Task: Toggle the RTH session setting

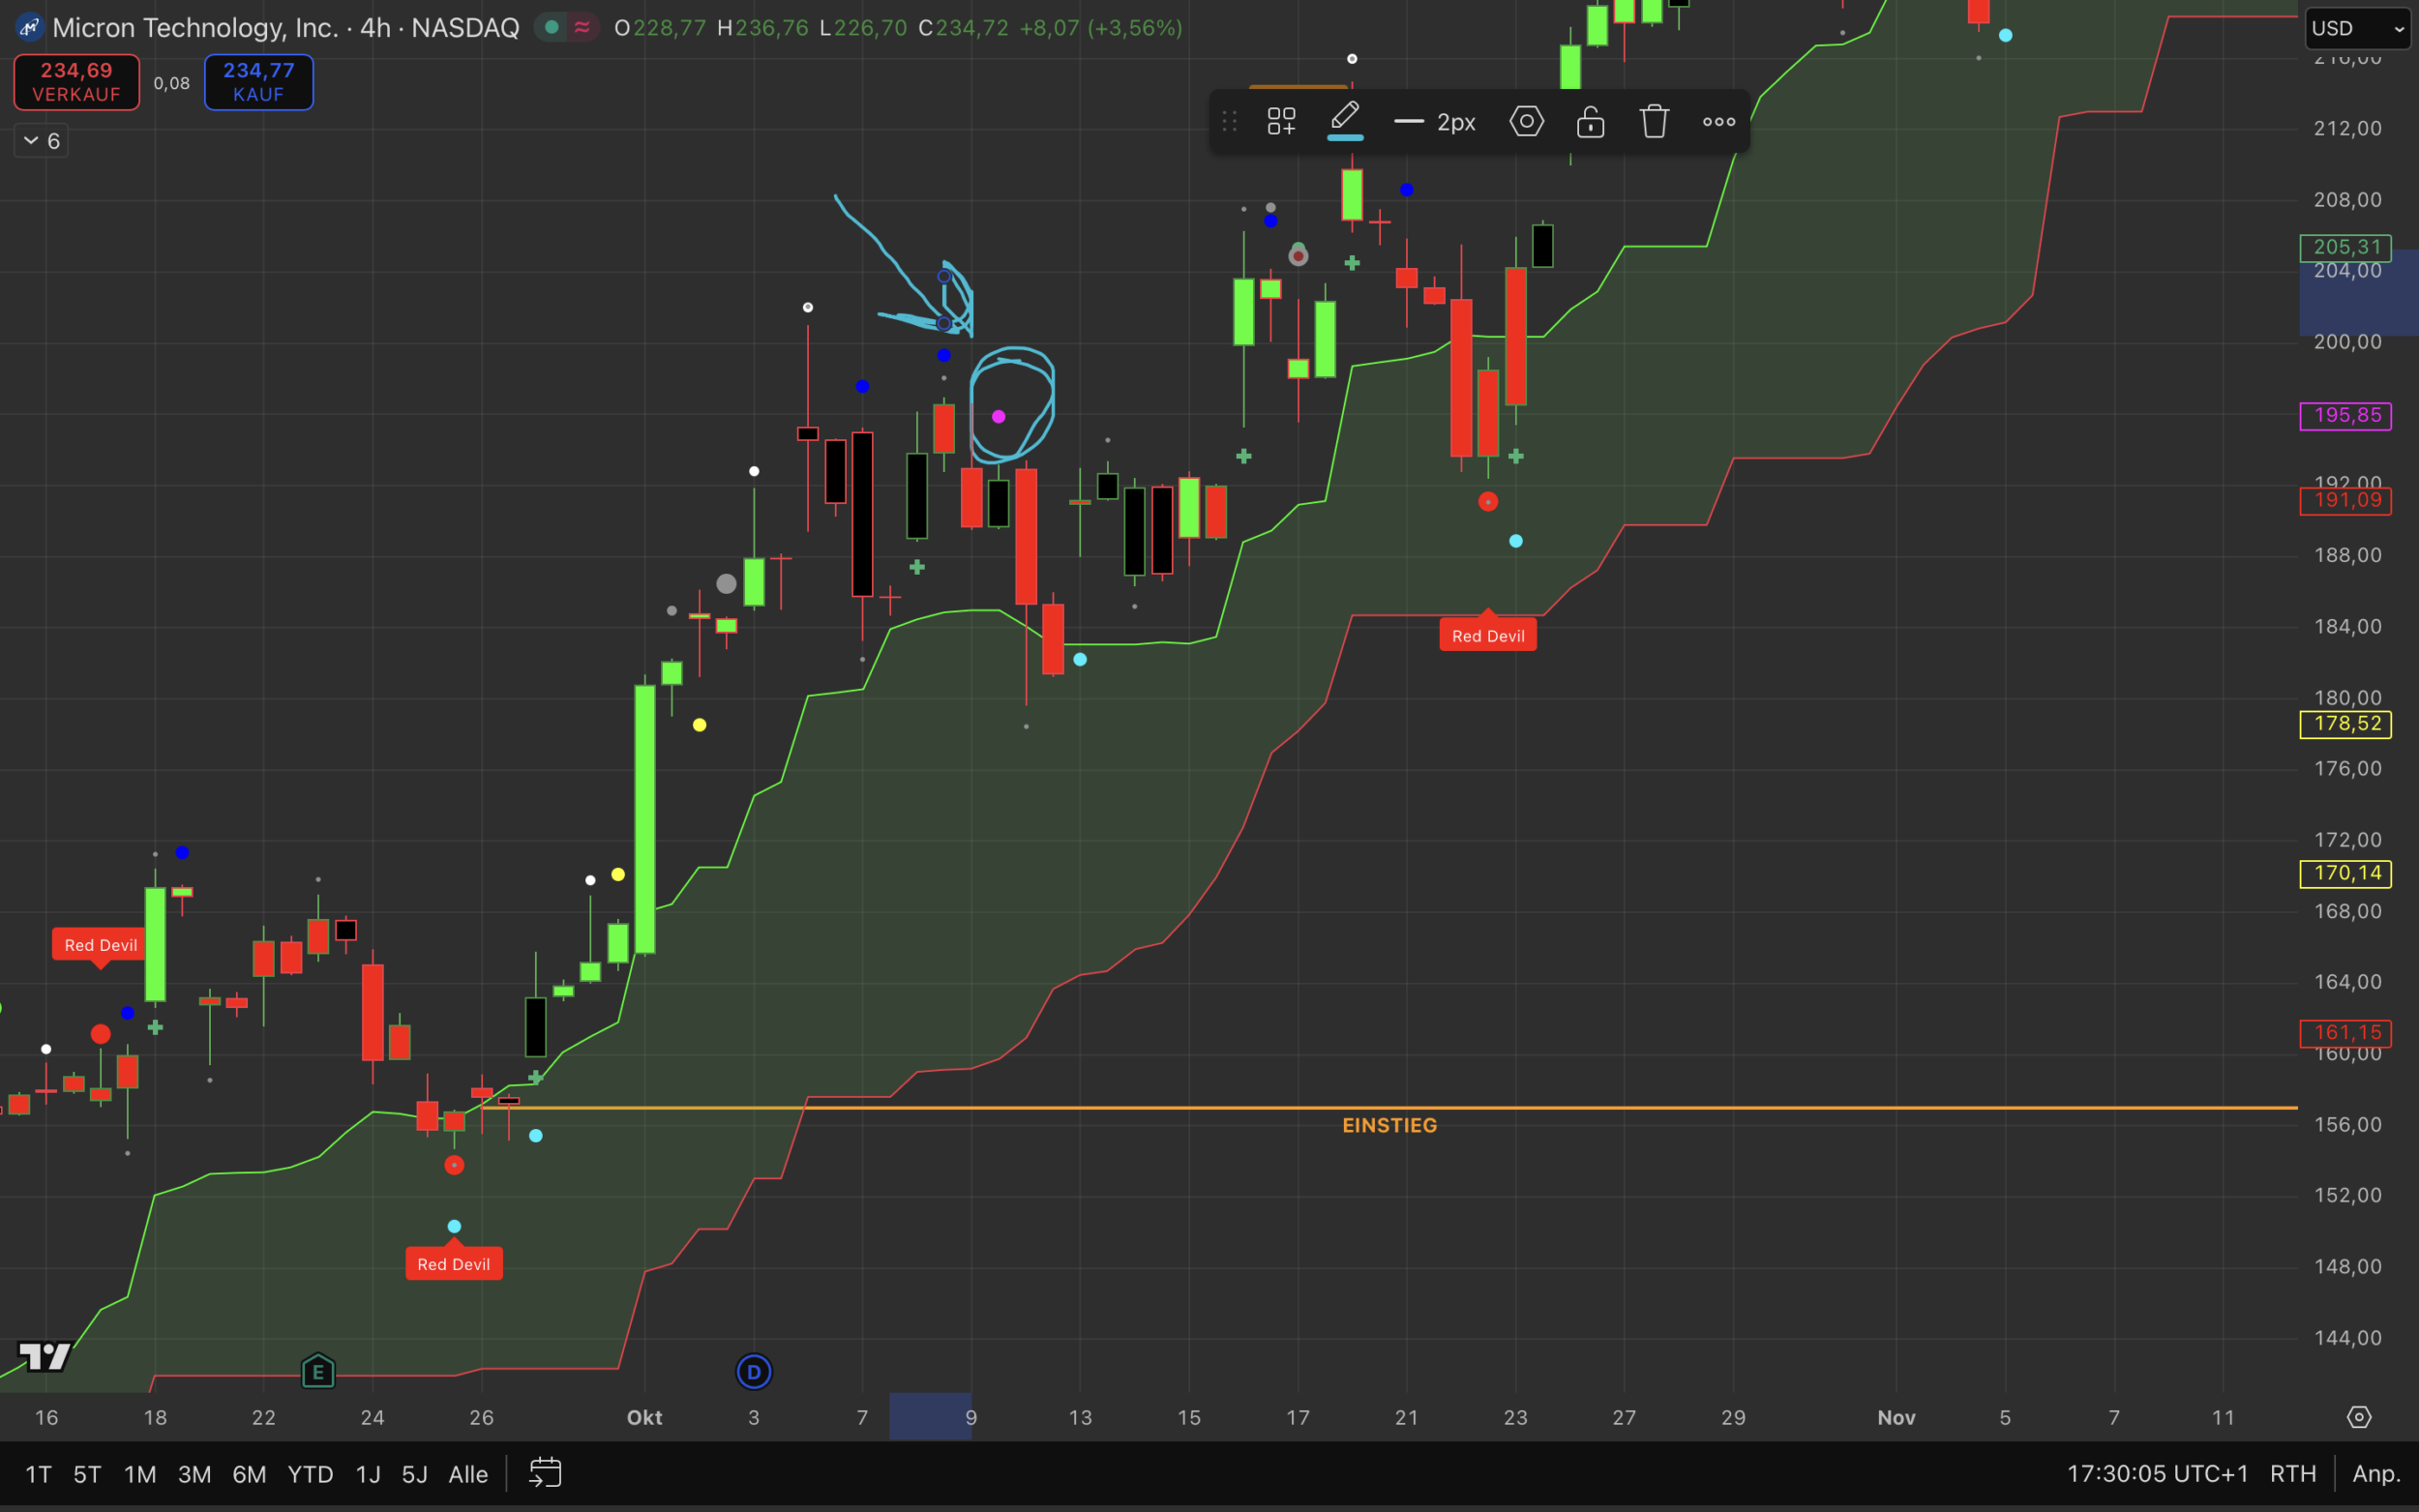Action: (2292, 1474)
